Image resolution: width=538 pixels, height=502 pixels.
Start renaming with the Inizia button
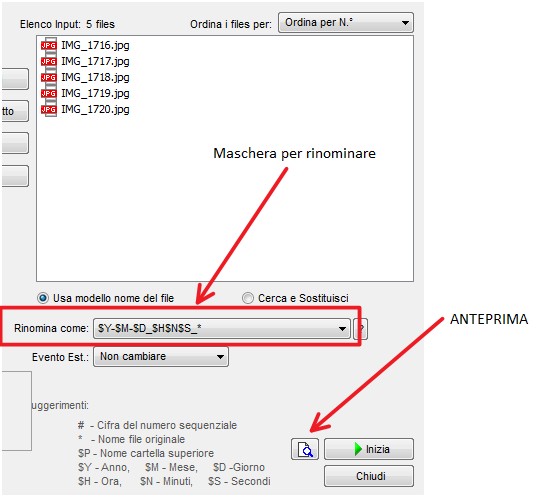pyautogui.click(x=369, y=449)
